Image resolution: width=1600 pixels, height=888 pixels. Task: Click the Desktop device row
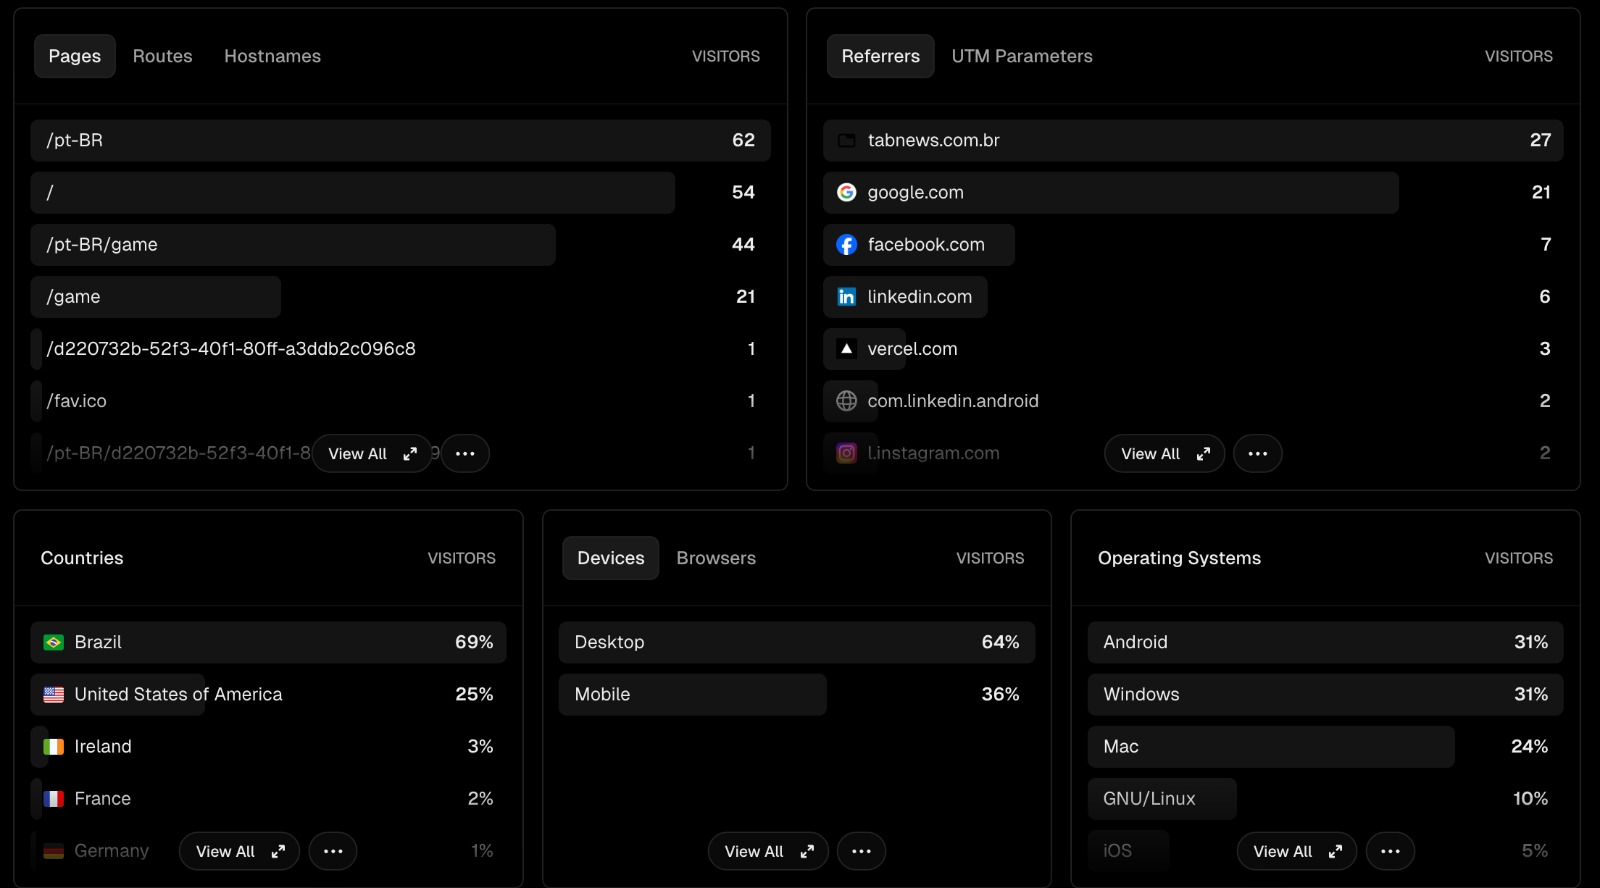pyautogui.click(x=796, y=643)
